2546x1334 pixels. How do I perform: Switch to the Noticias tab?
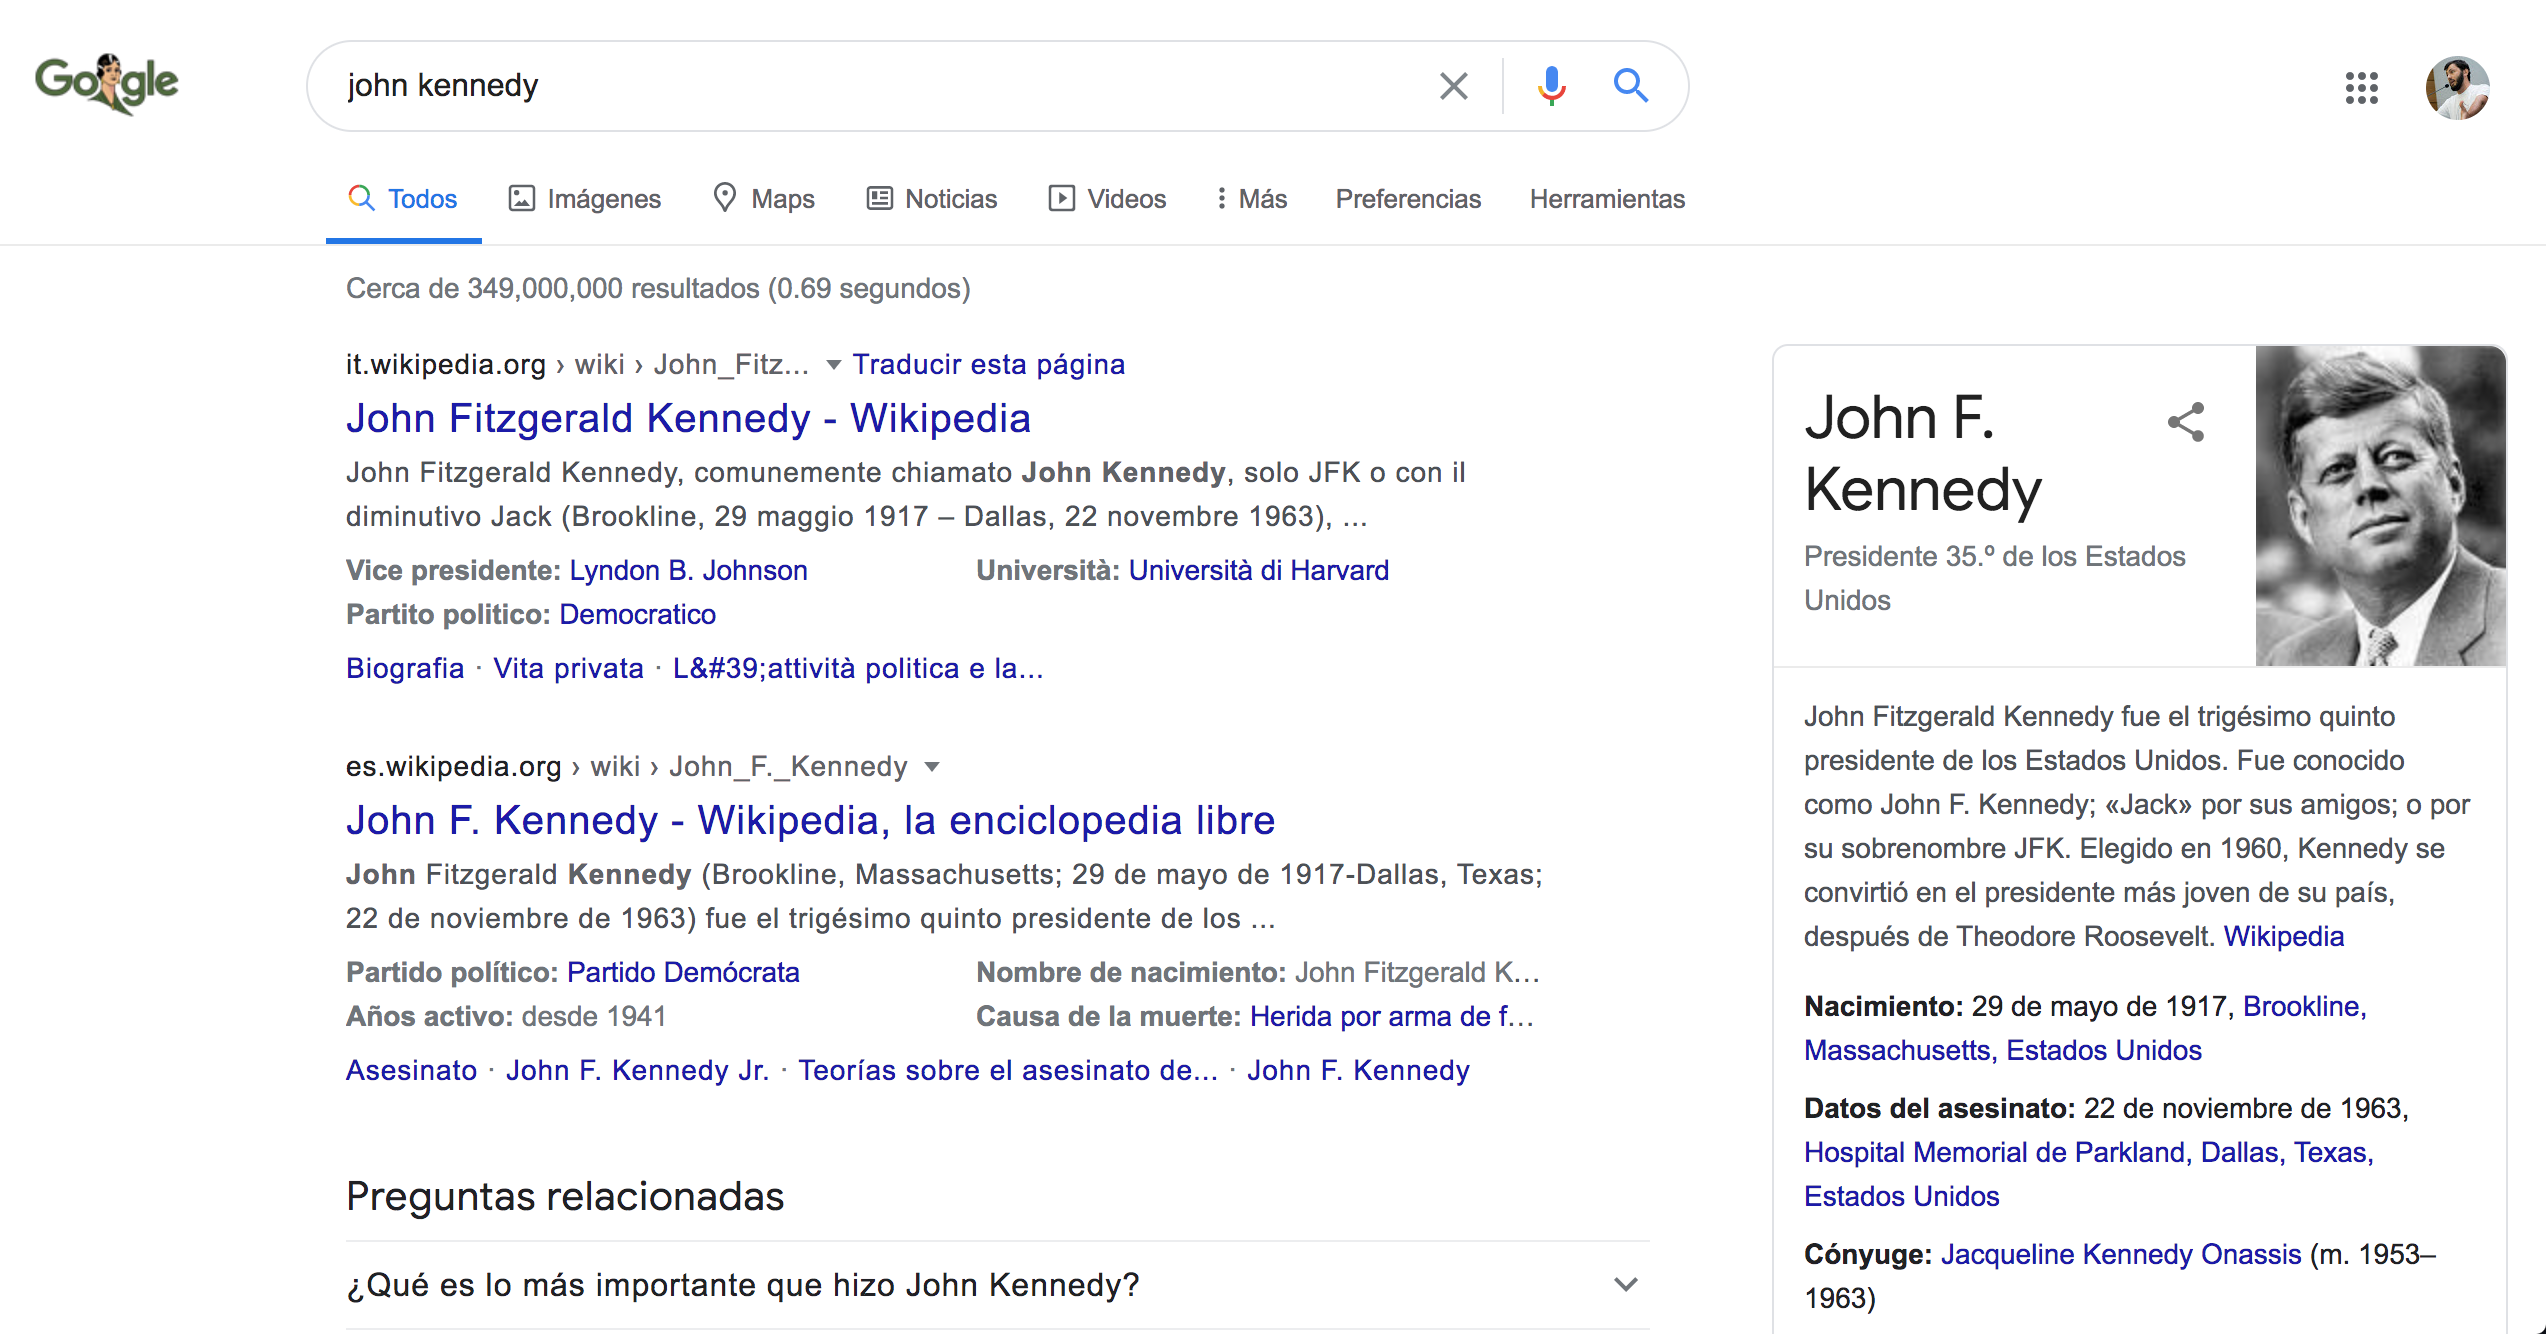click(932, 199)
